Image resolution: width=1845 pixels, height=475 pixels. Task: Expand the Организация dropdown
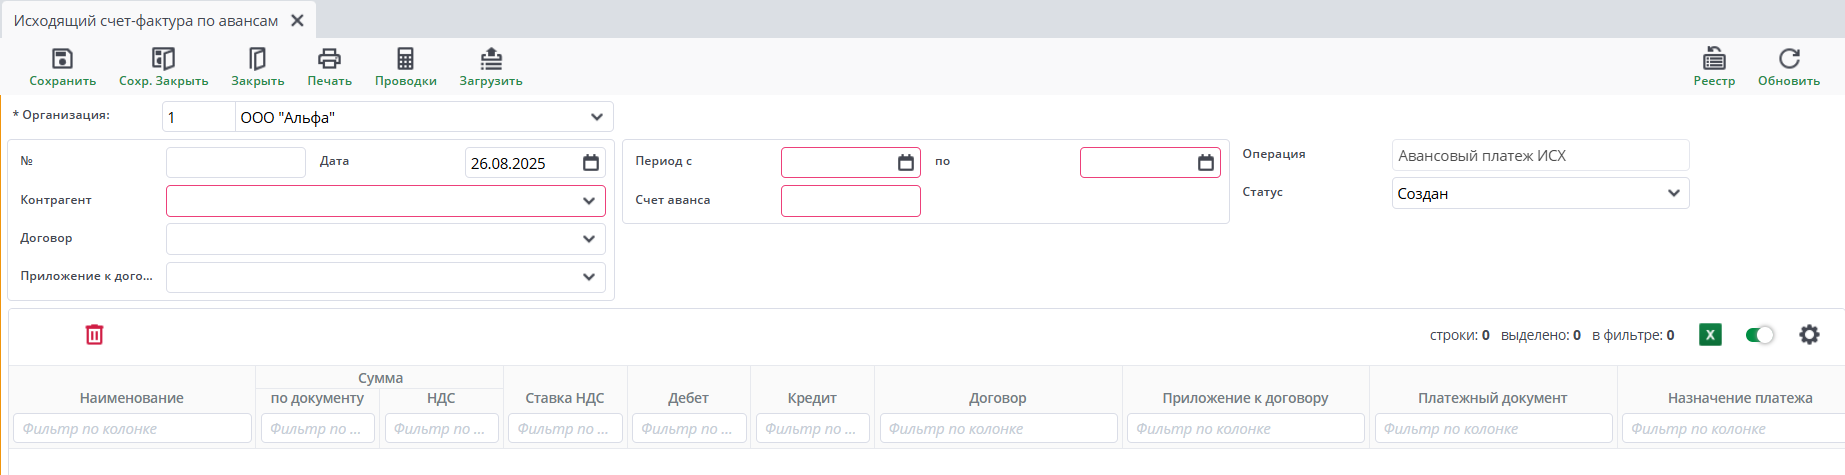coord(597,117)
